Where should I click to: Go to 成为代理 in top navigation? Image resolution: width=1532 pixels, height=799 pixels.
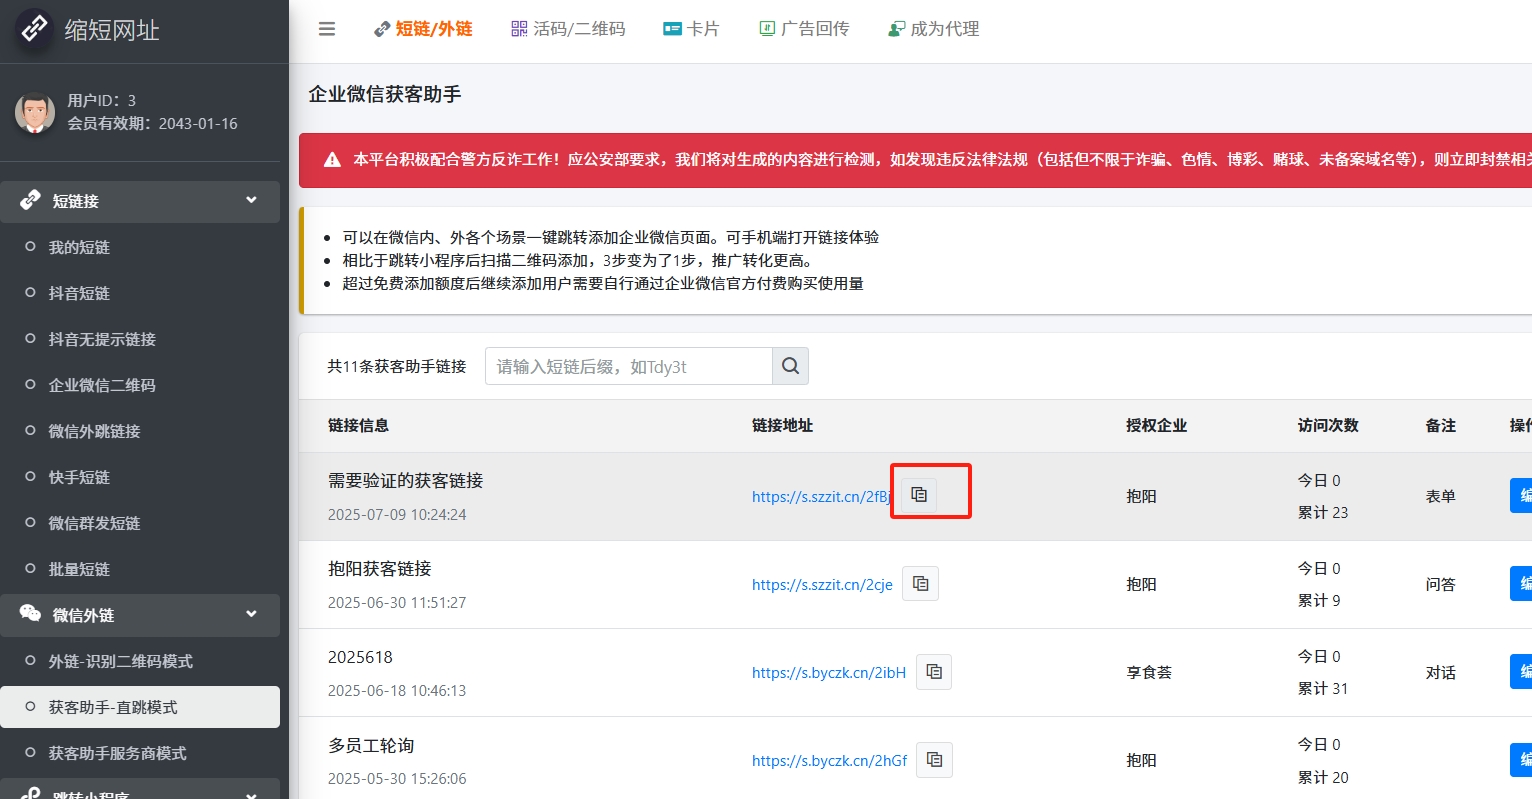pos(934,29)
